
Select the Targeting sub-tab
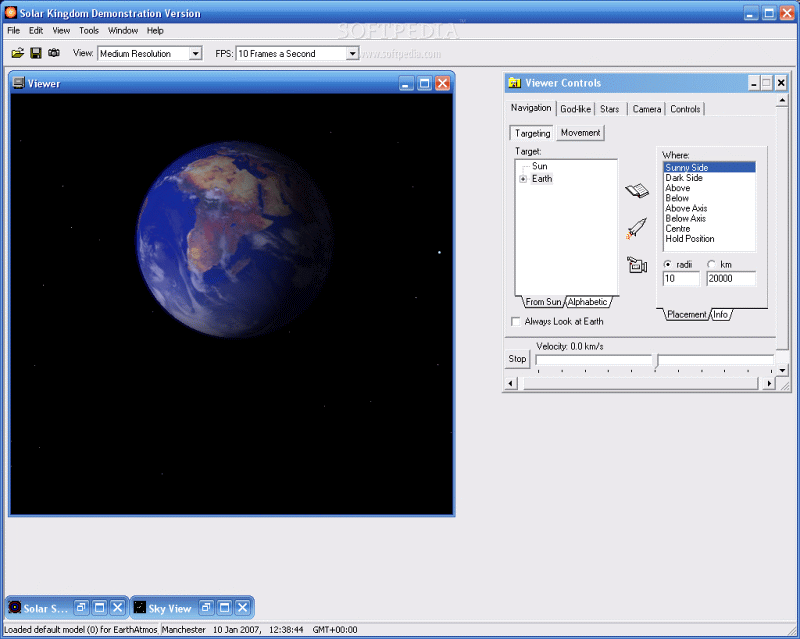point(532,133)
